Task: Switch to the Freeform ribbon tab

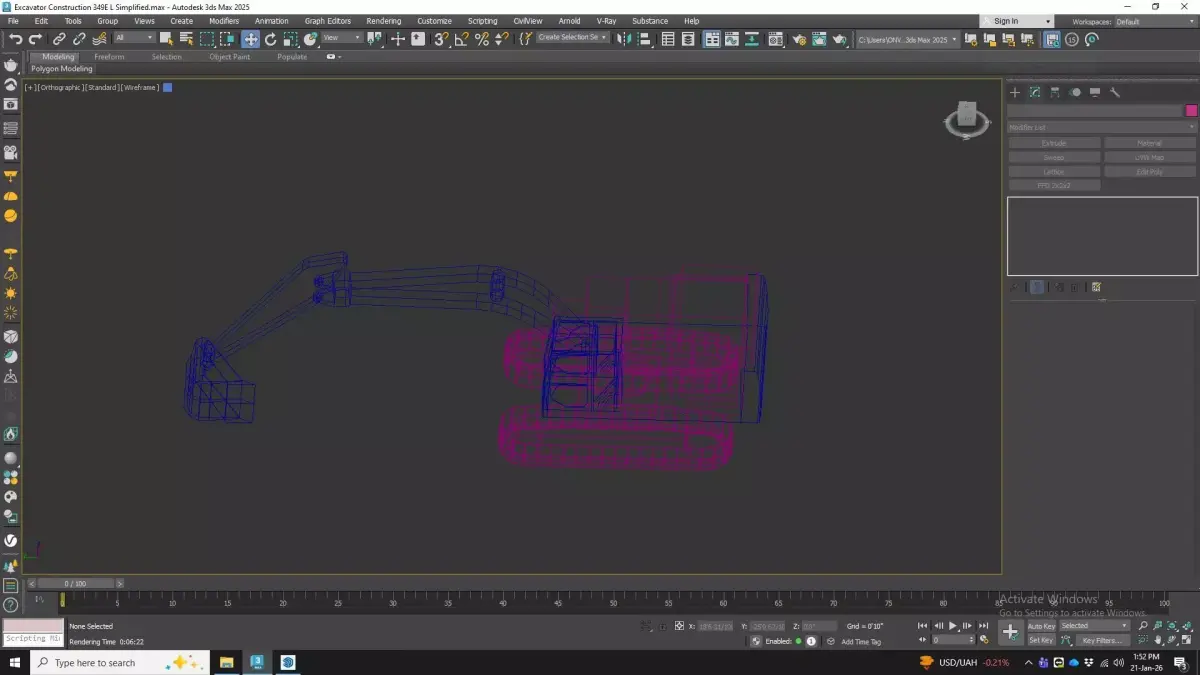Action: tap(109, 57)
